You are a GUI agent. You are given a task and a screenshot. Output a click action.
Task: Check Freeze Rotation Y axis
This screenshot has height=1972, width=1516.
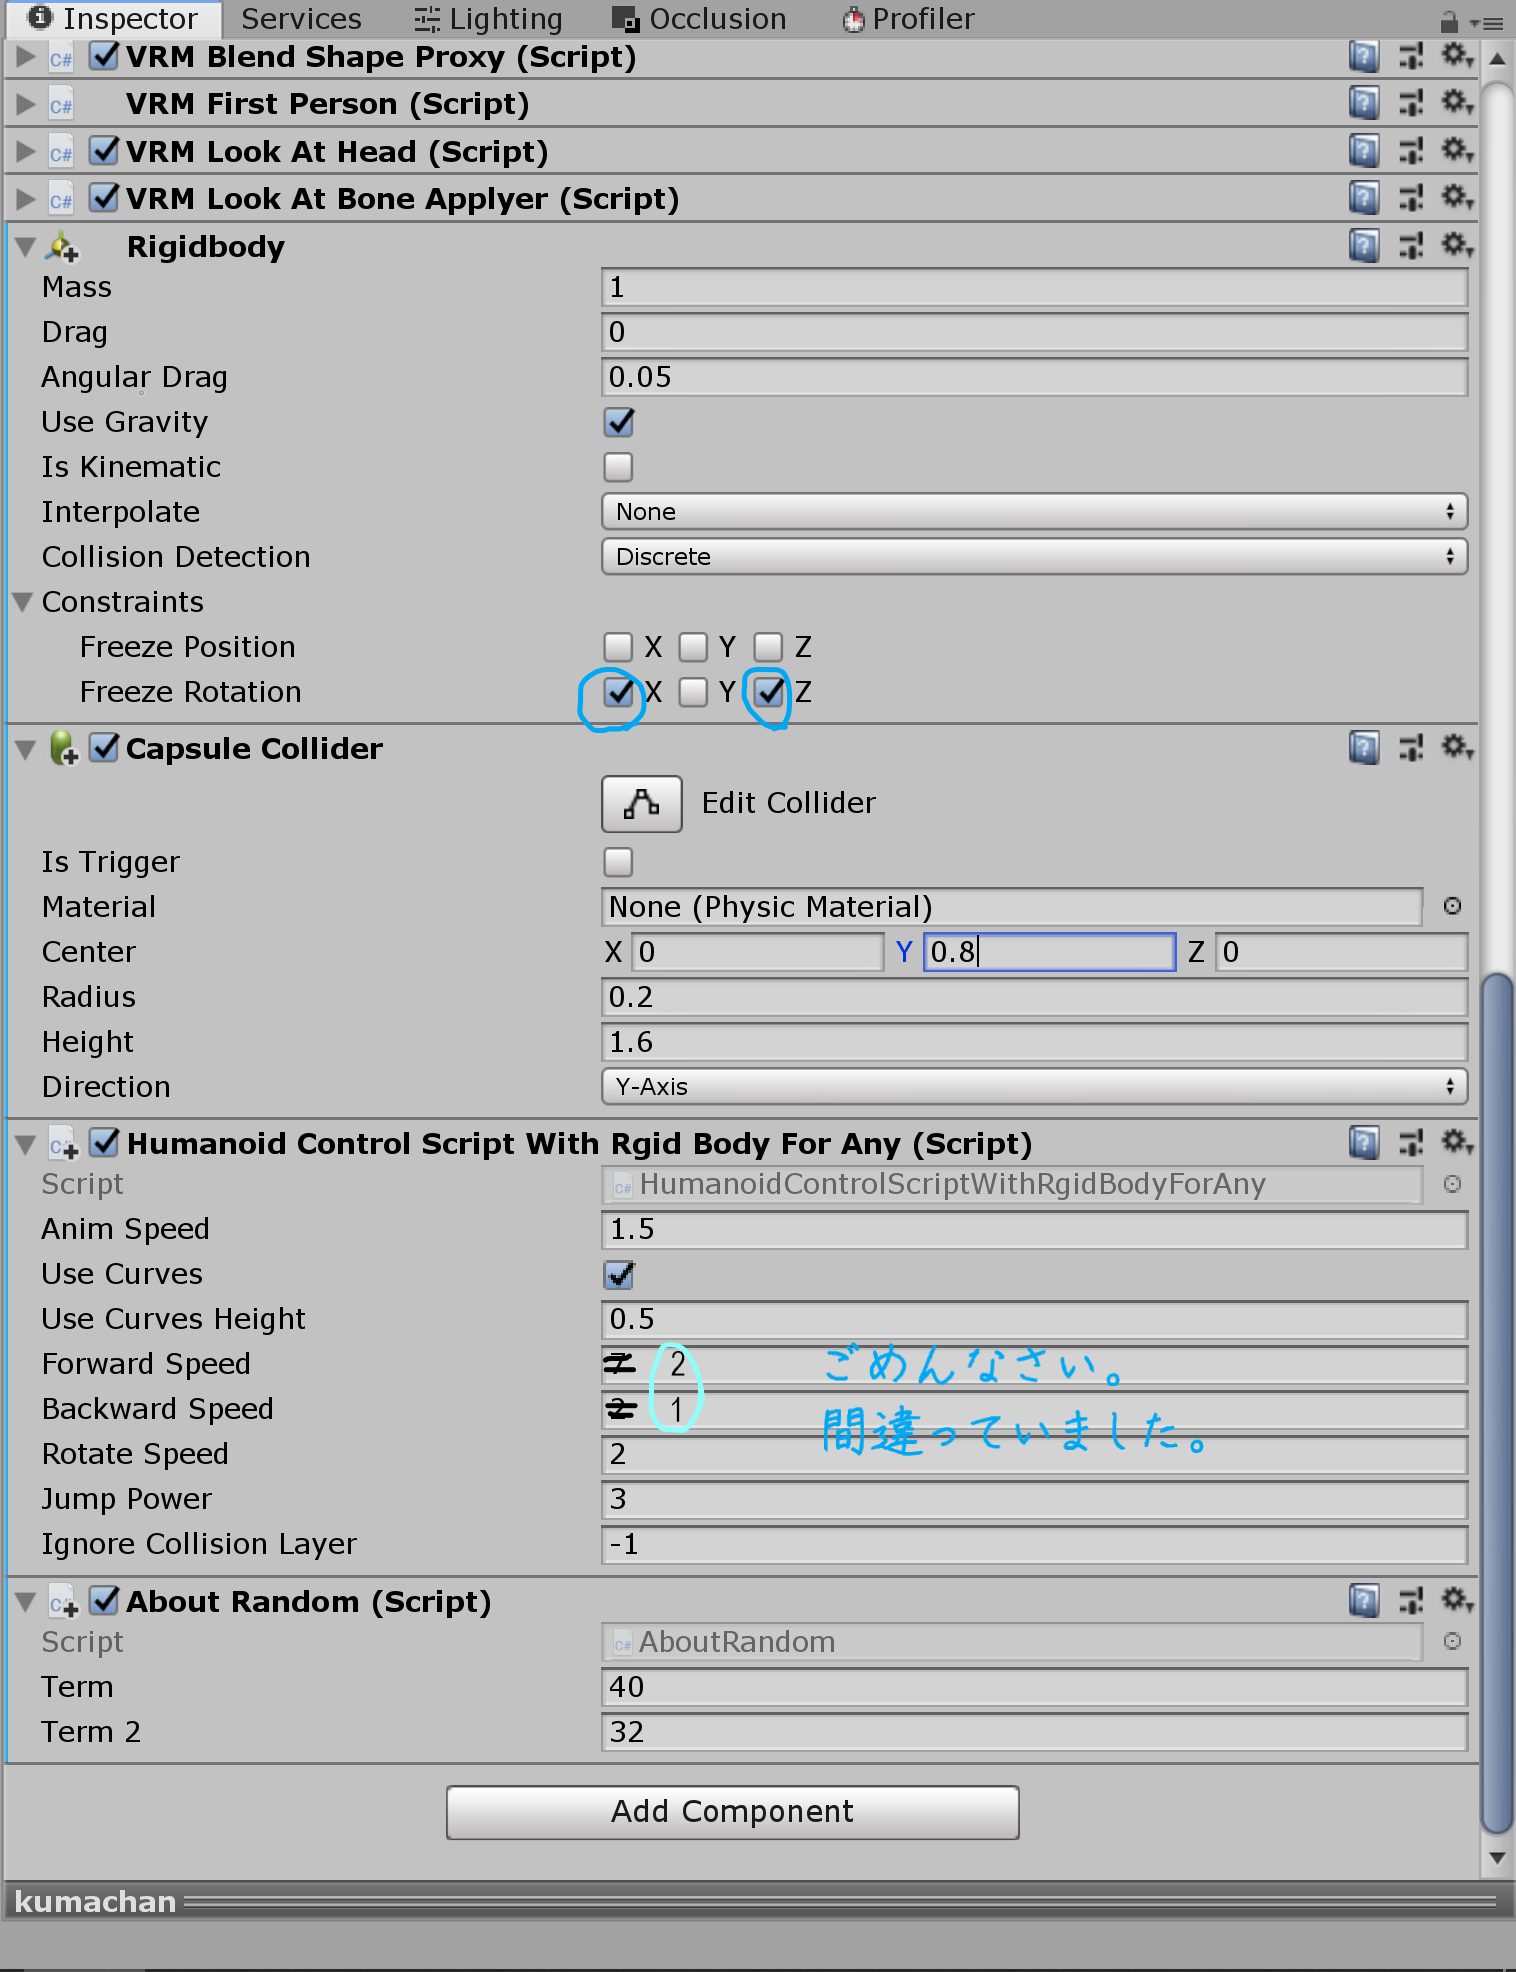point(693,692)
